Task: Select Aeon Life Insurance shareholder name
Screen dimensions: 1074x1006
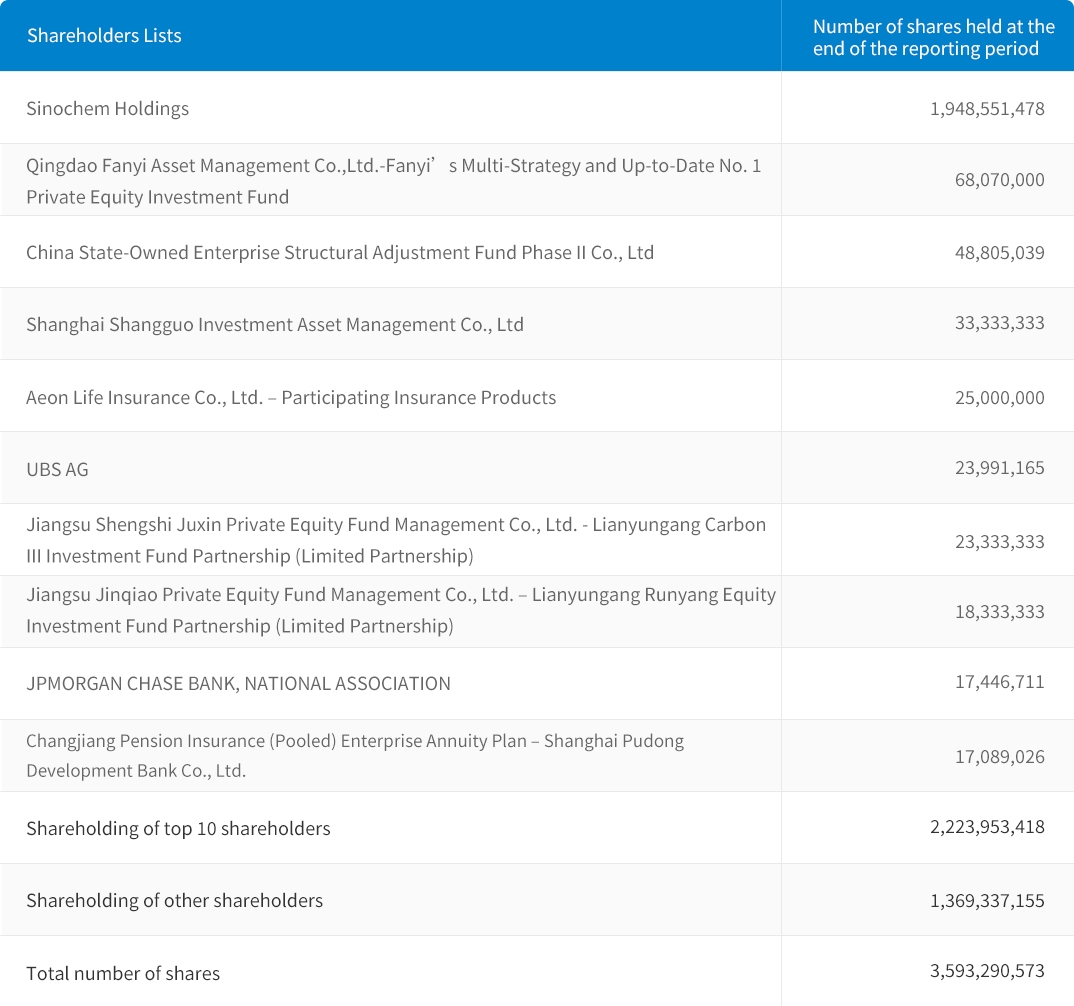Action: coord(291,397)
